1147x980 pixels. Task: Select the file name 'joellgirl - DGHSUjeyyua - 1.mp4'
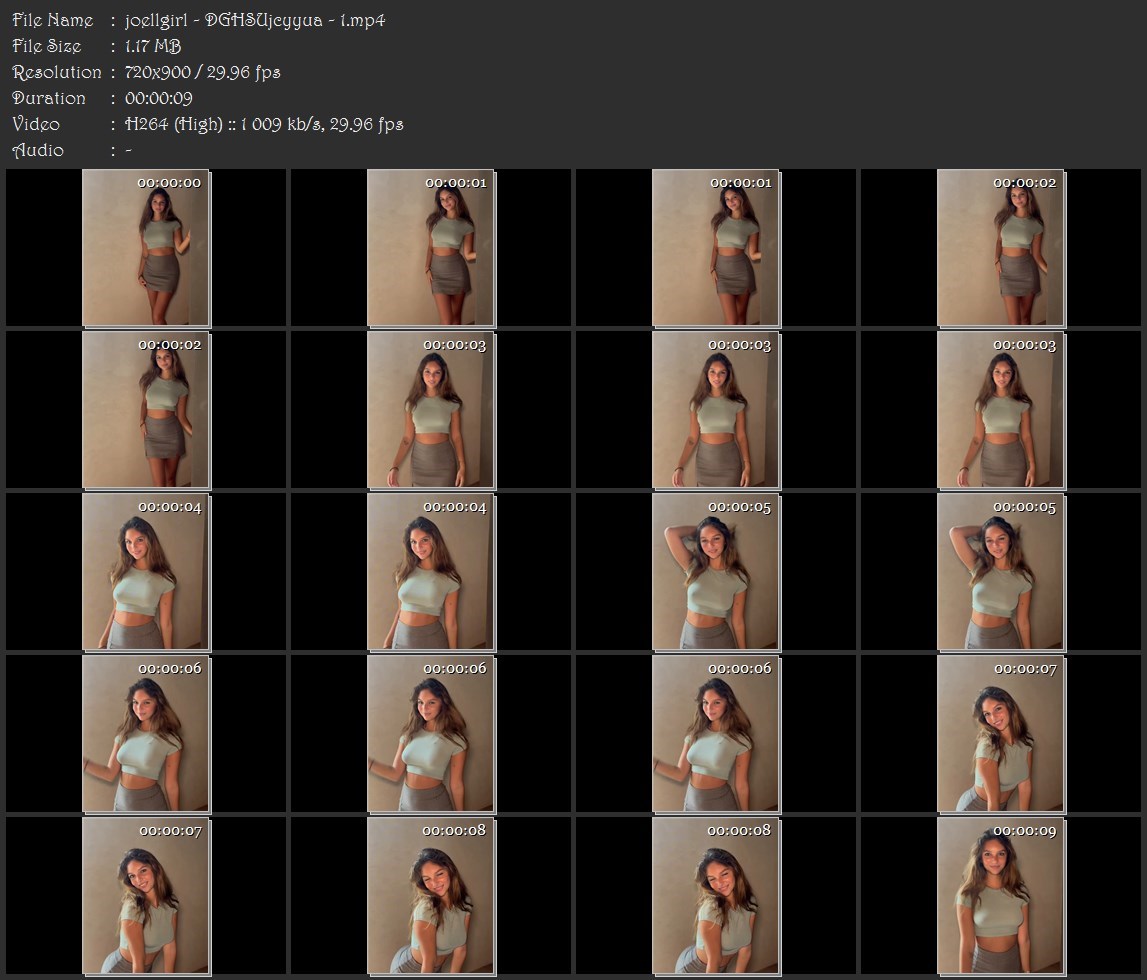point(255,20)
